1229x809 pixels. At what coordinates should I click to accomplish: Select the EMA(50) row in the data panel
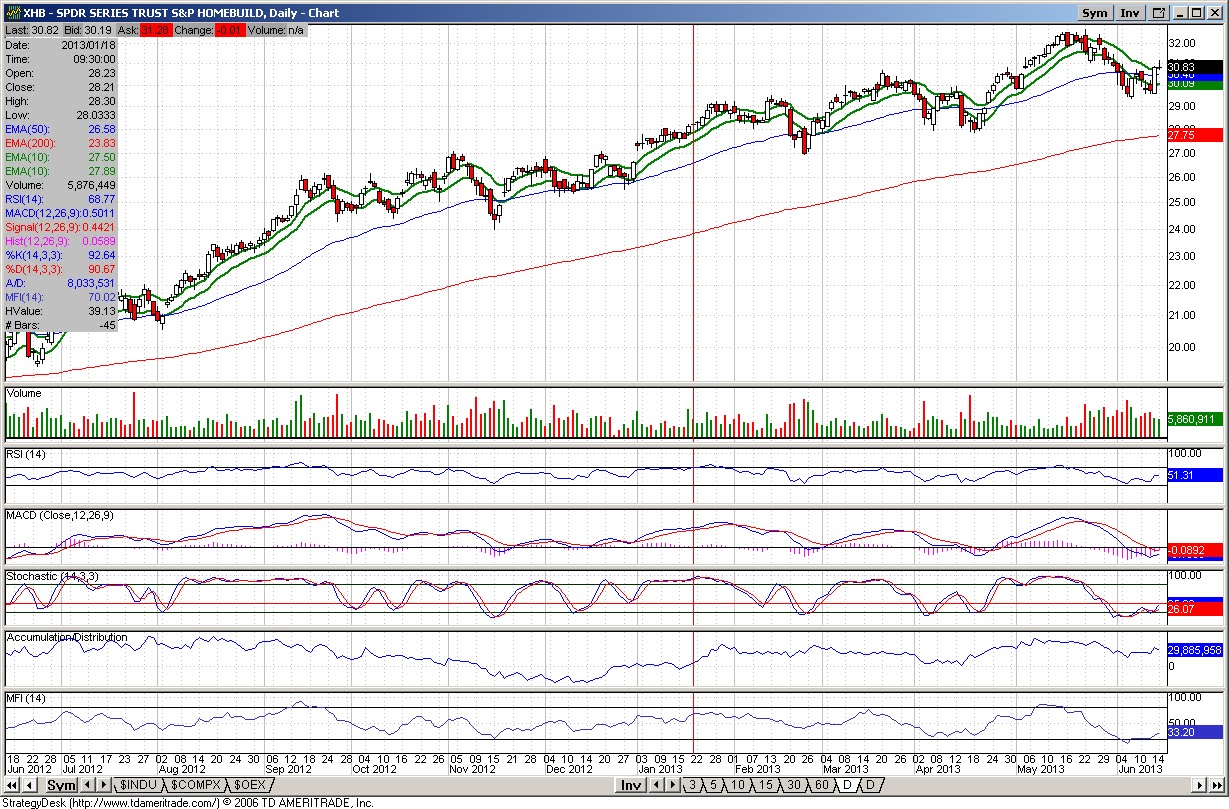[x=61, y=129]
